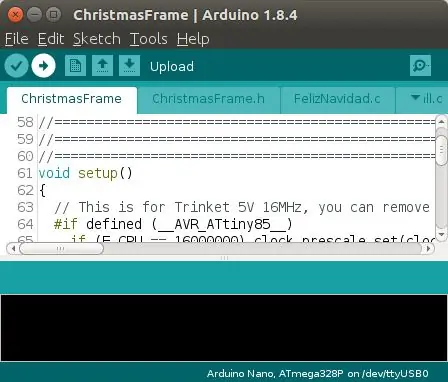
Task: Click the Trinket 5V 16MHz comment line
Action: tap(242, 207)
